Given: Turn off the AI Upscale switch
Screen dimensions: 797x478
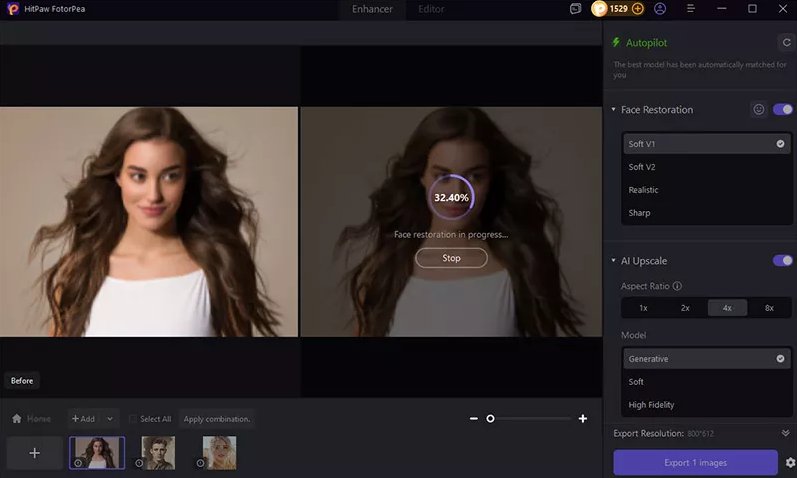Looking at the screenshot, I should point(782,260).
